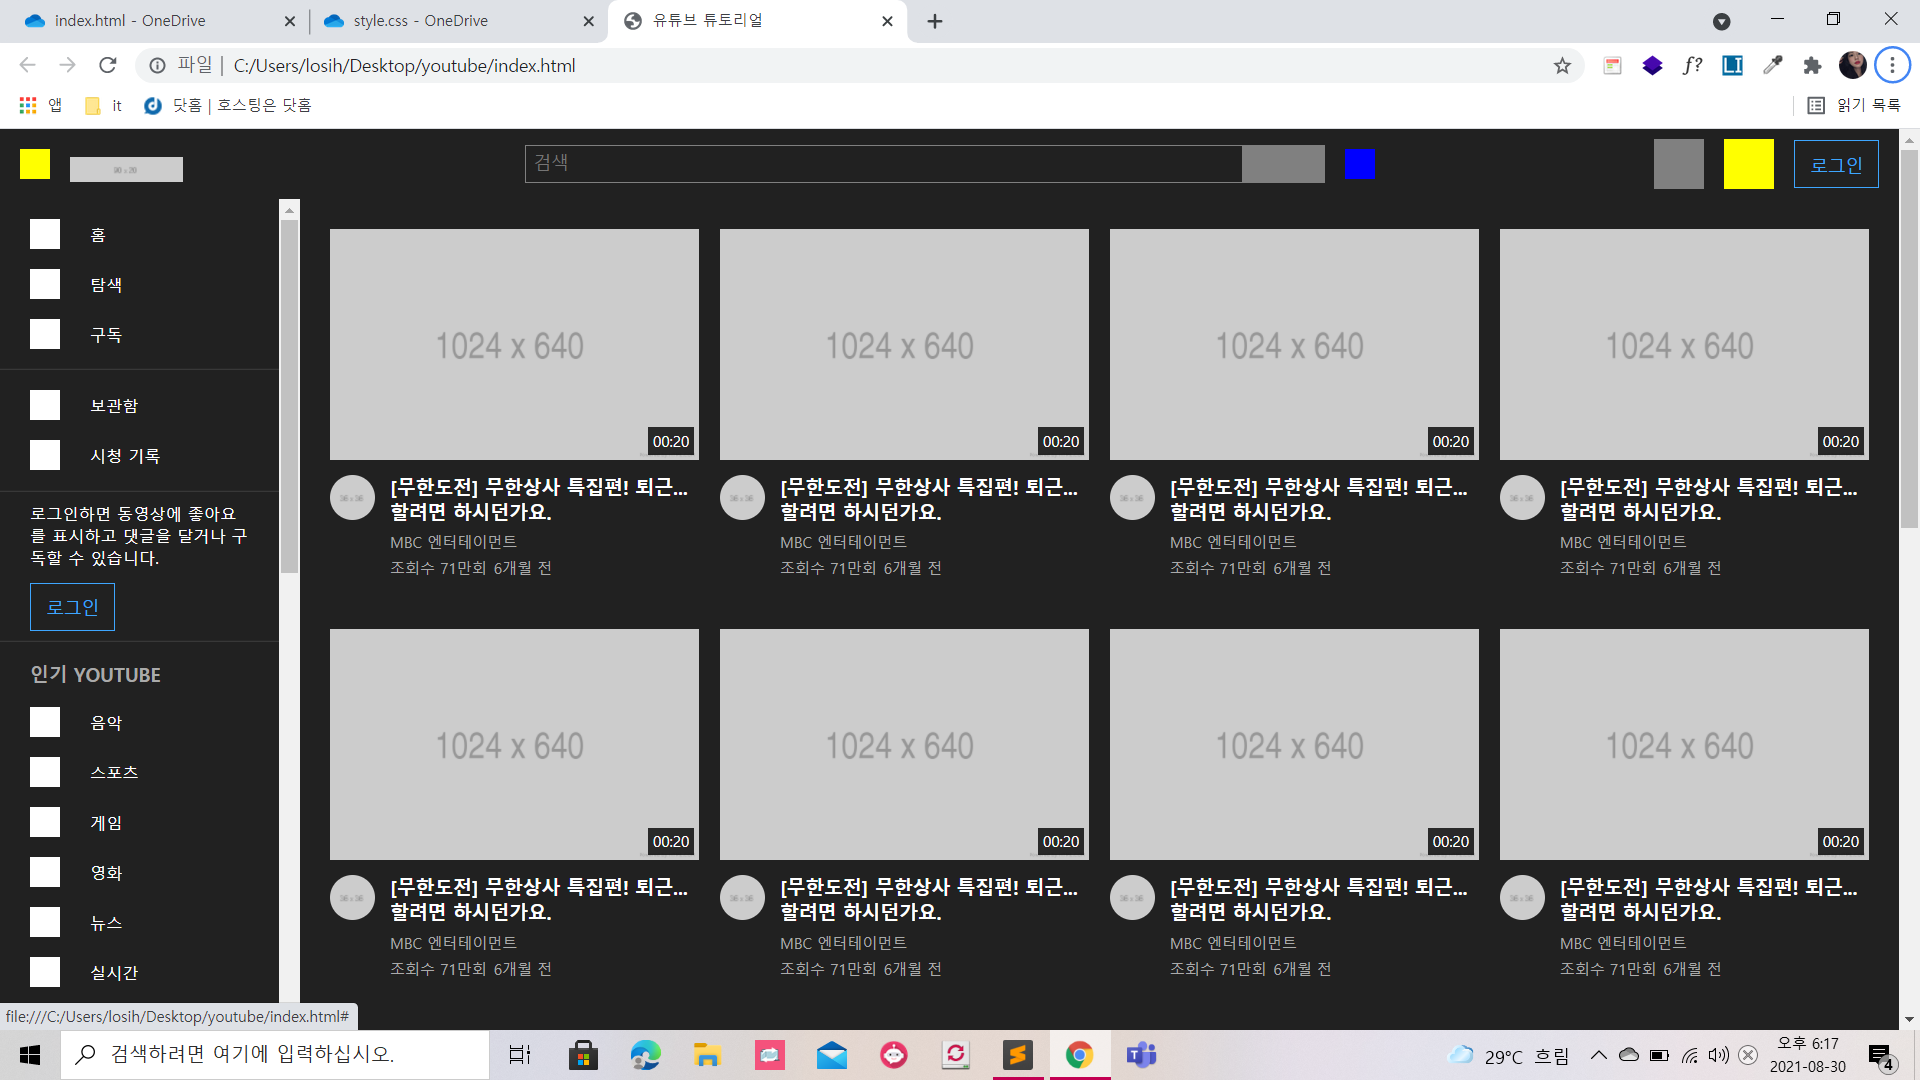Show hidden system tray icons
Screen dimensions: 1920x1080
pyautogui.click(x=1598, y=1055)
